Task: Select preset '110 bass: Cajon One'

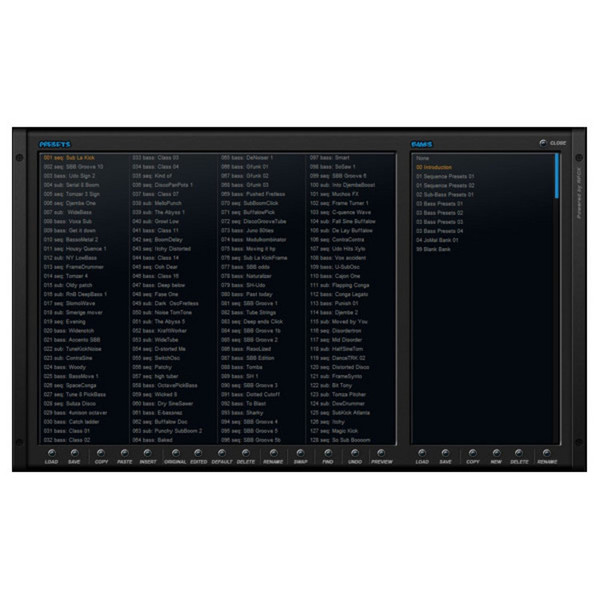Action: coord(335,276)
